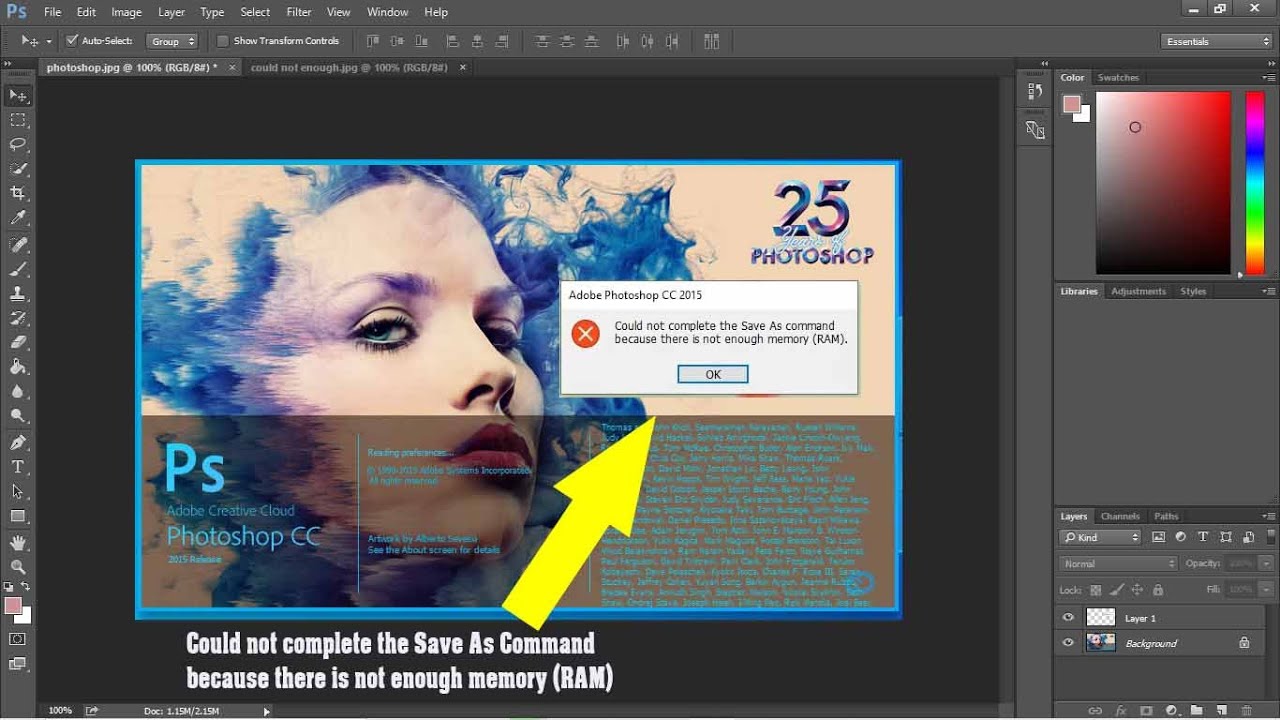Select the Brush tool
Image resolution: width=1280 pixels, height=720 pixels.
18,270
